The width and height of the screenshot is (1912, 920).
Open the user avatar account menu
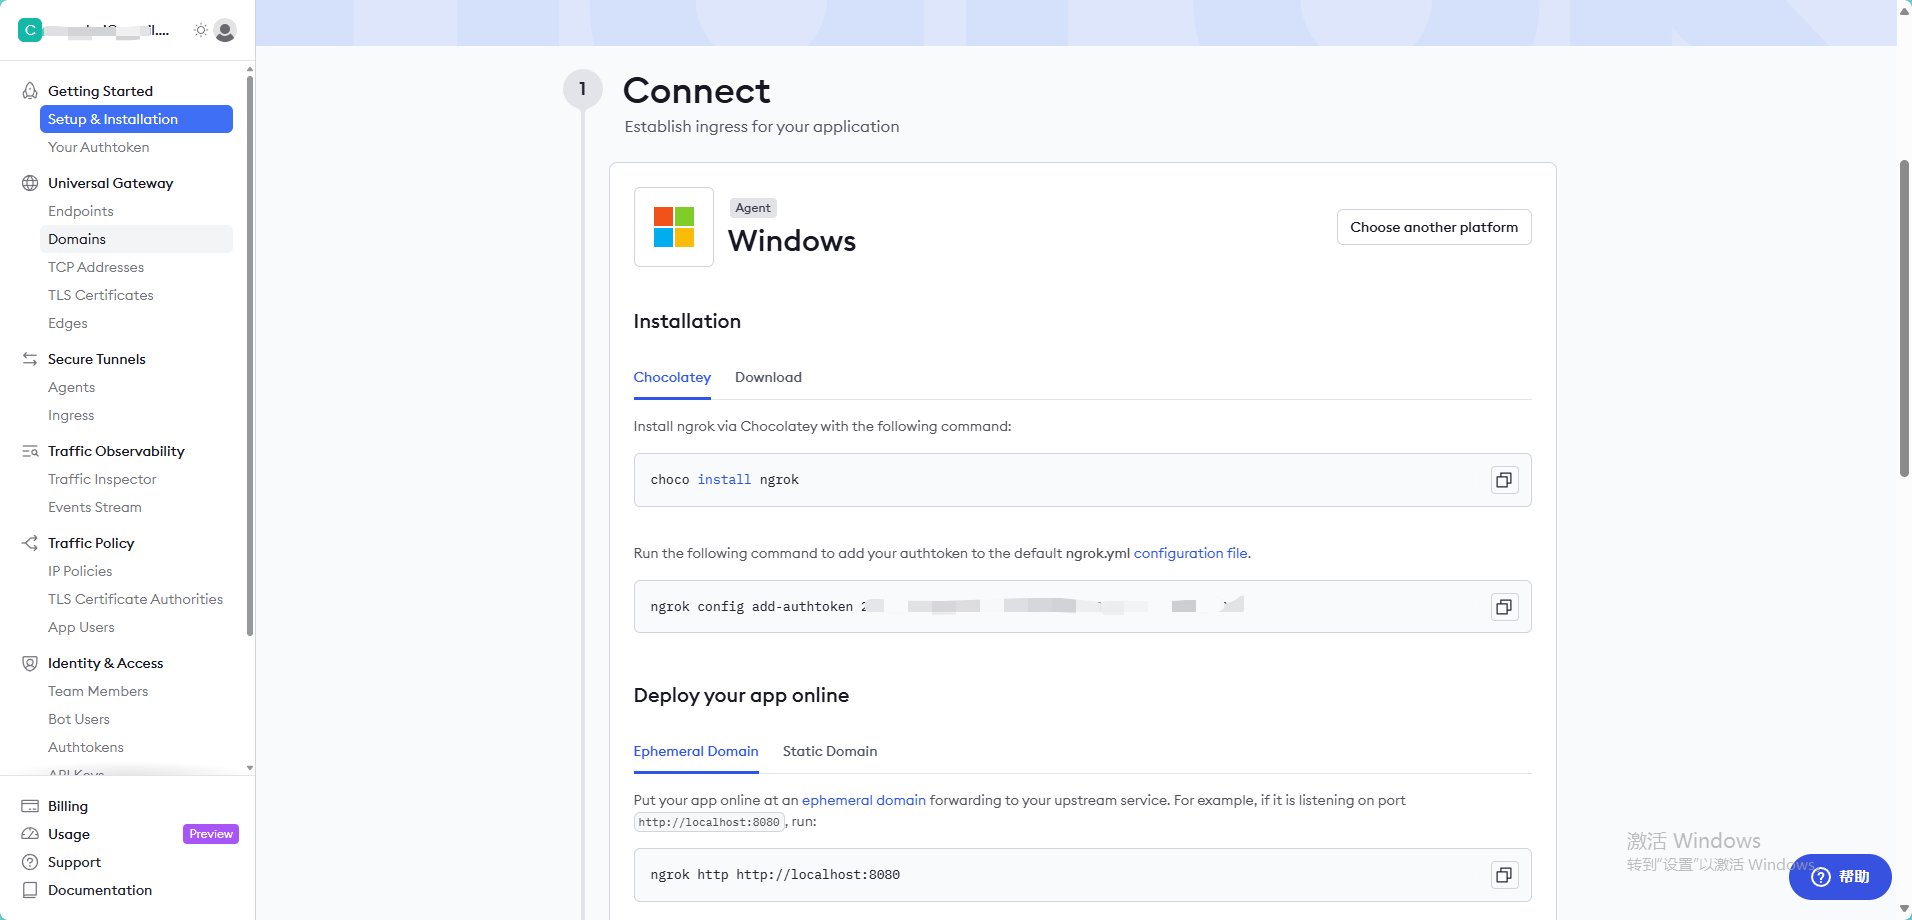pos(225,31)
